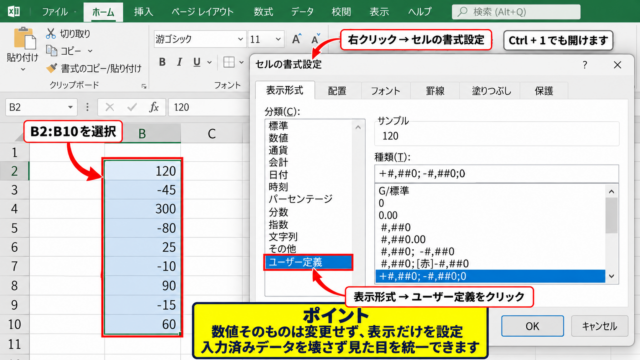Click the Copy icon
Image resolution: width=640 pixels, height=360 pixels.
click(x=51, y=51)
